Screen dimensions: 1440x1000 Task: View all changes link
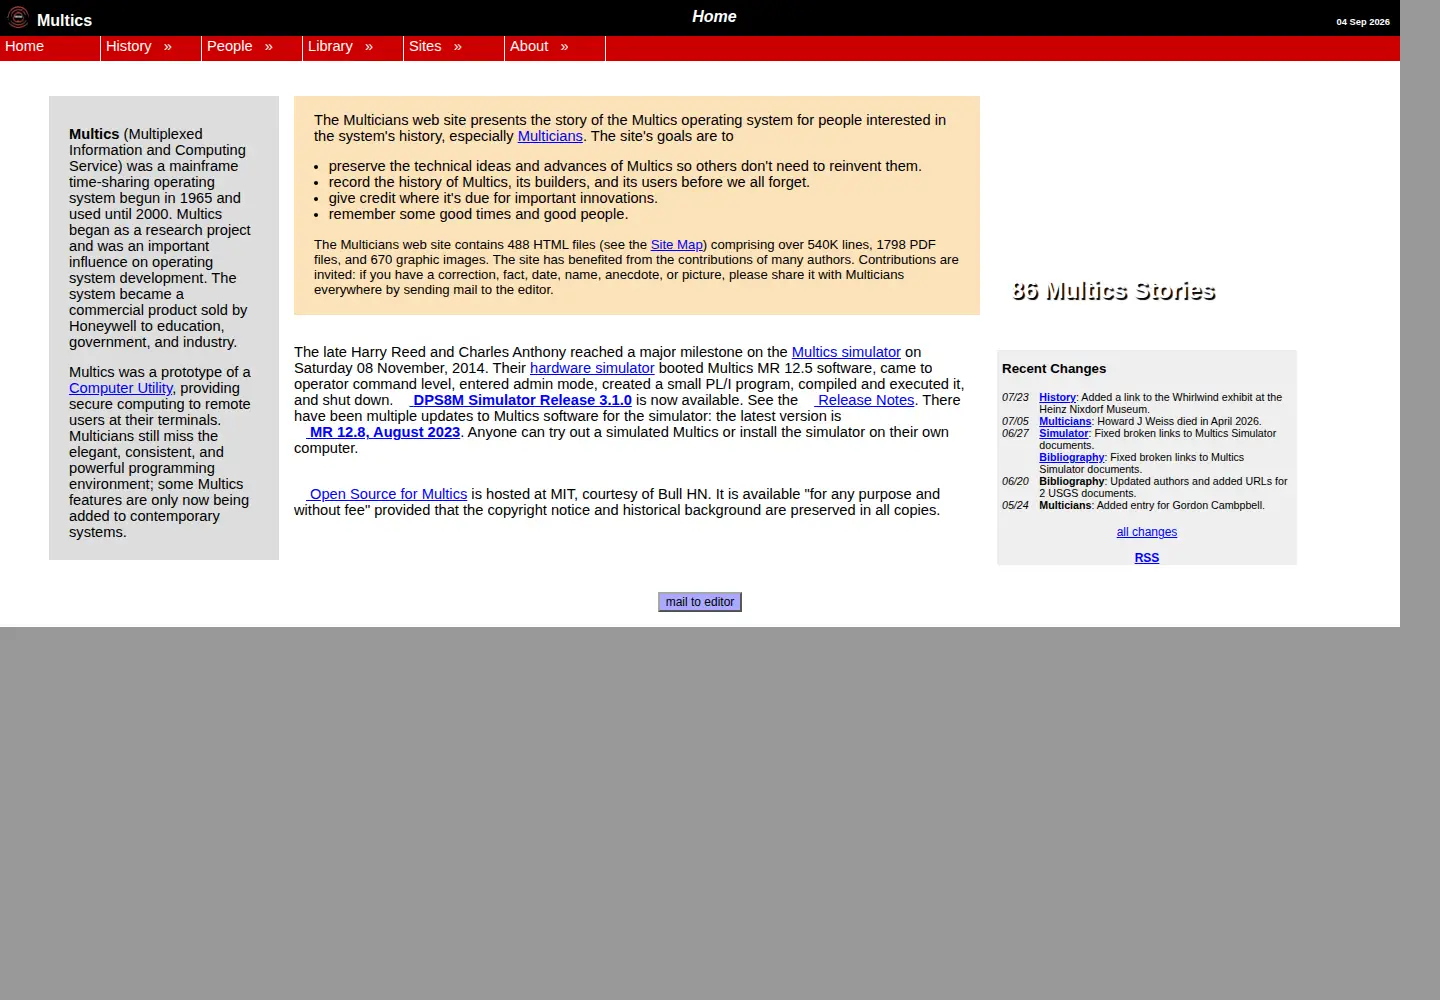tap(1147, 532)
